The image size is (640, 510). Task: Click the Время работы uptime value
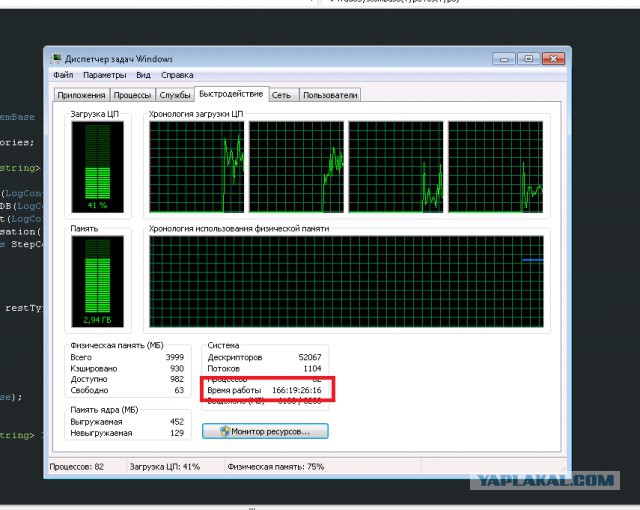click(x=300, y=390)
